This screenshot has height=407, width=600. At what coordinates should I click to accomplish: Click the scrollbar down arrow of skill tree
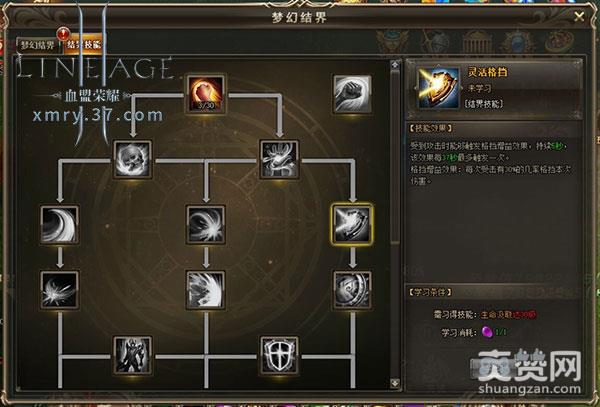[x=395, y=383]
